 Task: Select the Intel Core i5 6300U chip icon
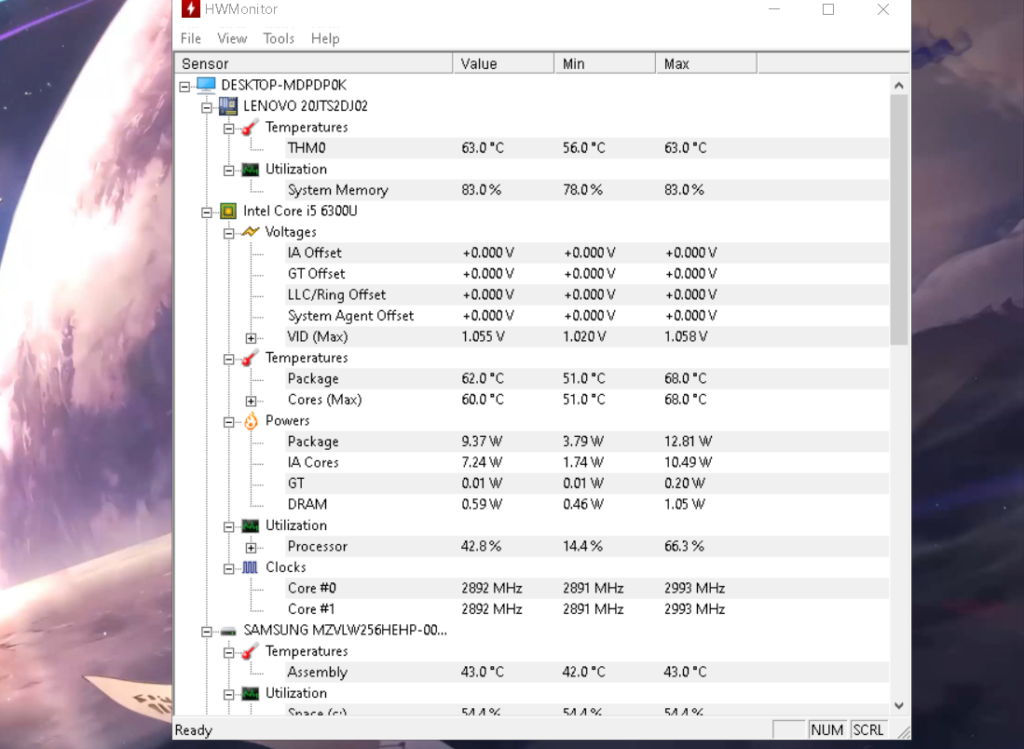(x=228, y=211)
